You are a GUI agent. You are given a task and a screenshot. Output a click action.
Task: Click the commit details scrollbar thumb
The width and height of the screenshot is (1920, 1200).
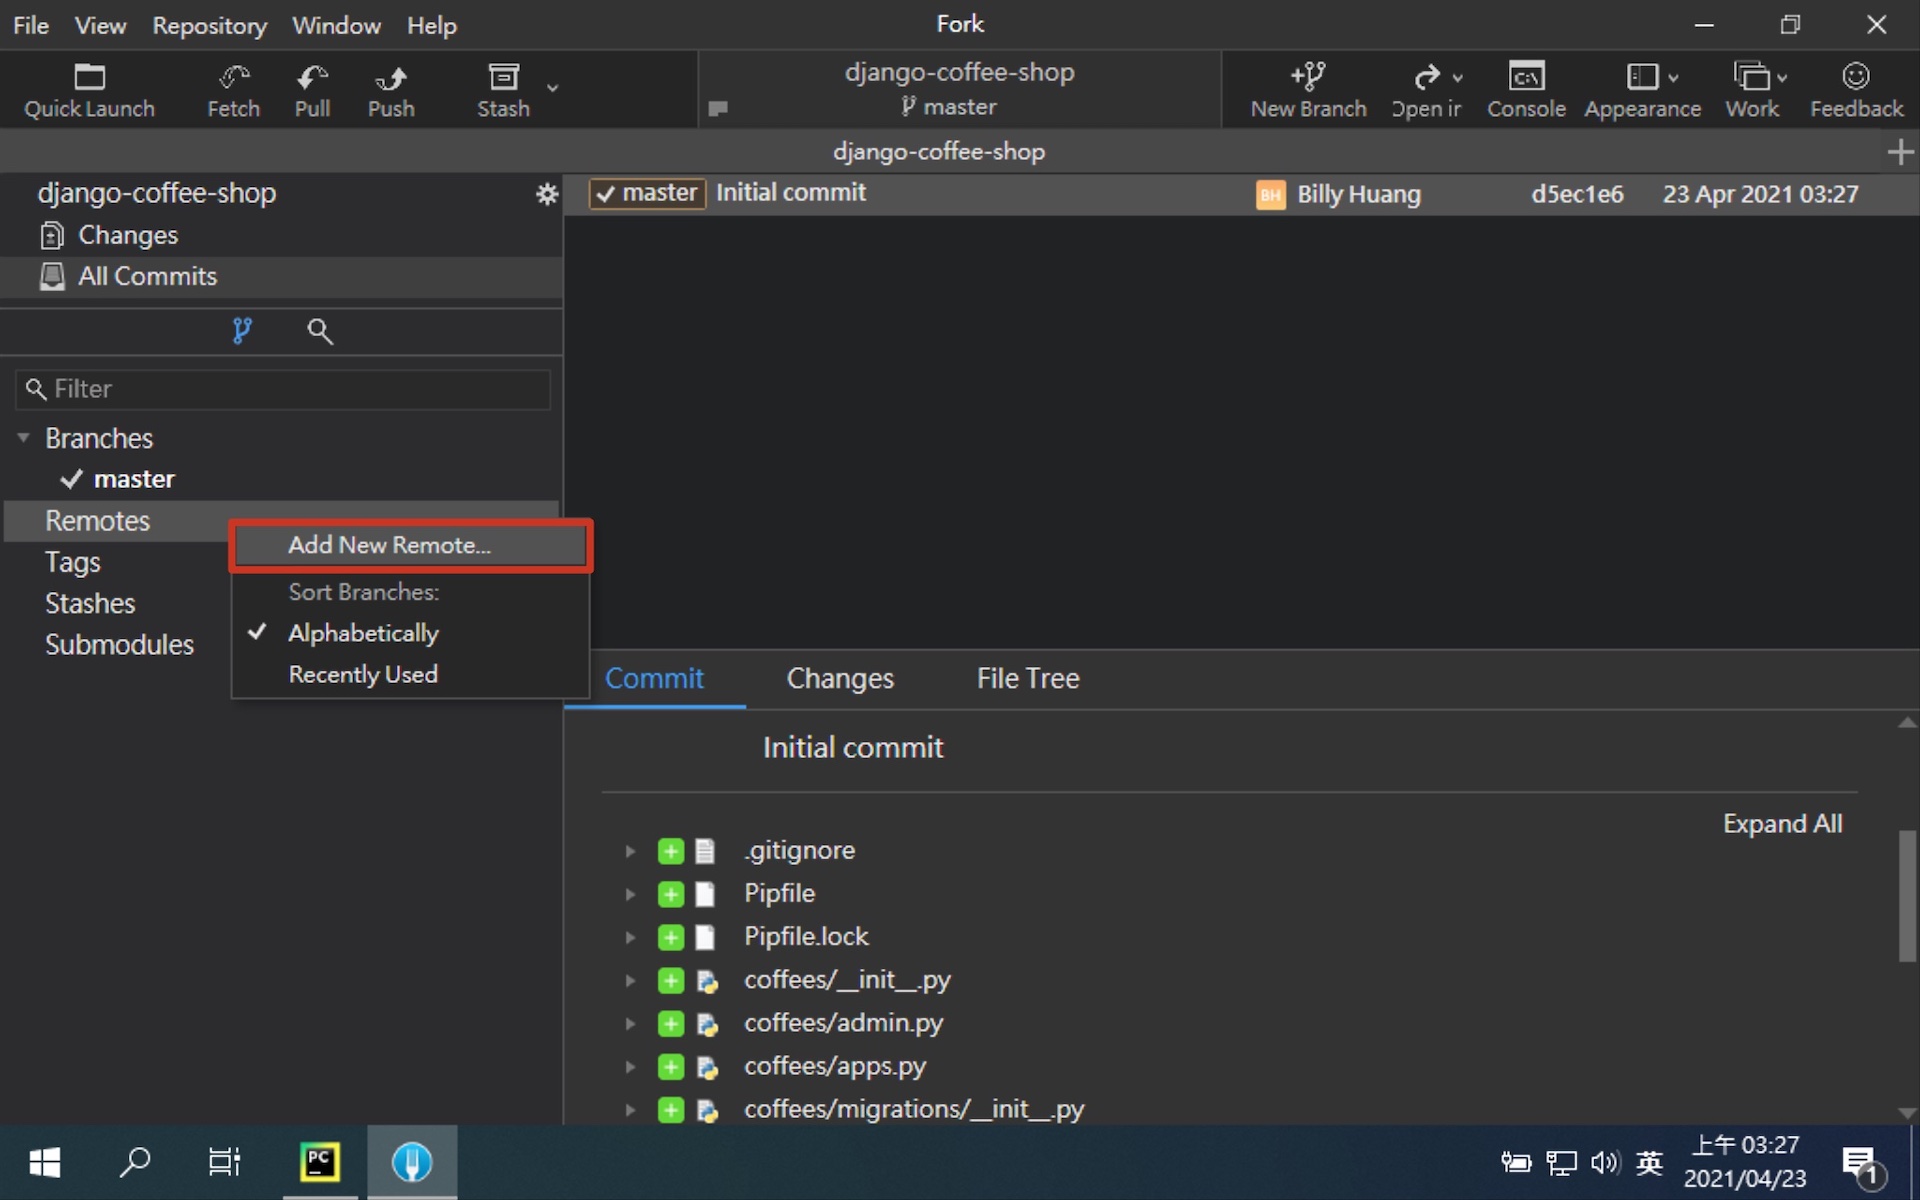(x=1908, y=896)
